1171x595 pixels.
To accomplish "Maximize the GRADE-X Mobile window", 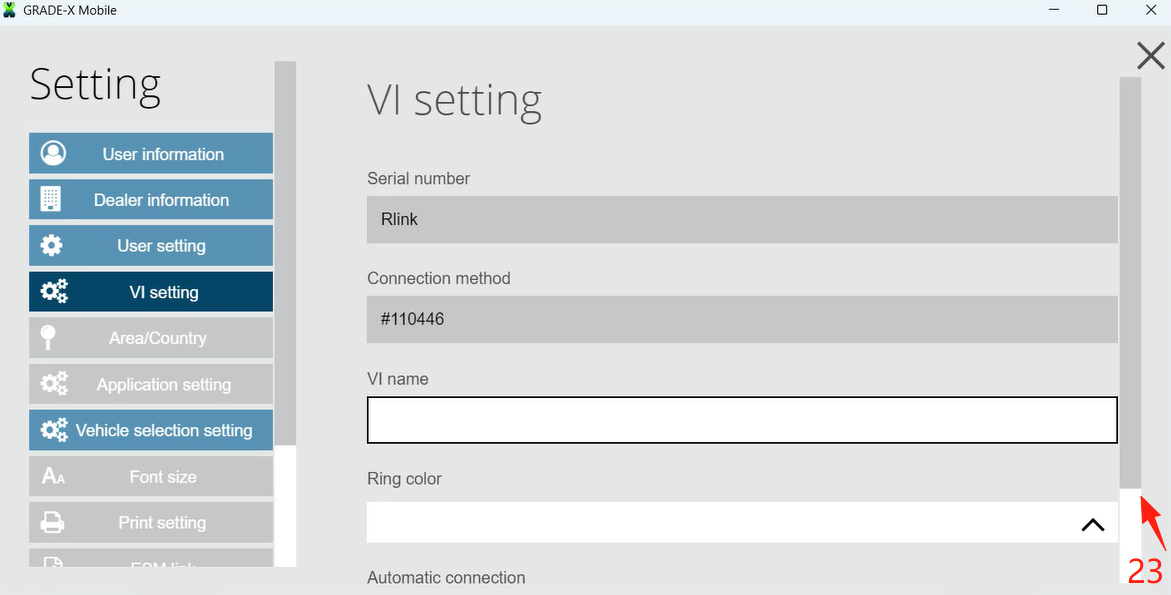I will 1102,10.
